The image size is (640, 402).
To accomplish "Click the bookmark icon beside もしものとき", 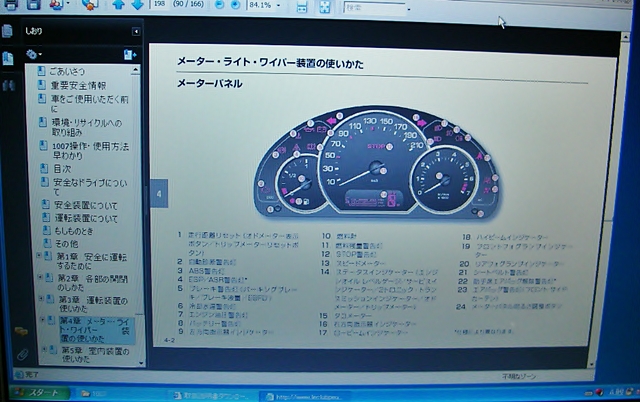I will tap(47, 231).
